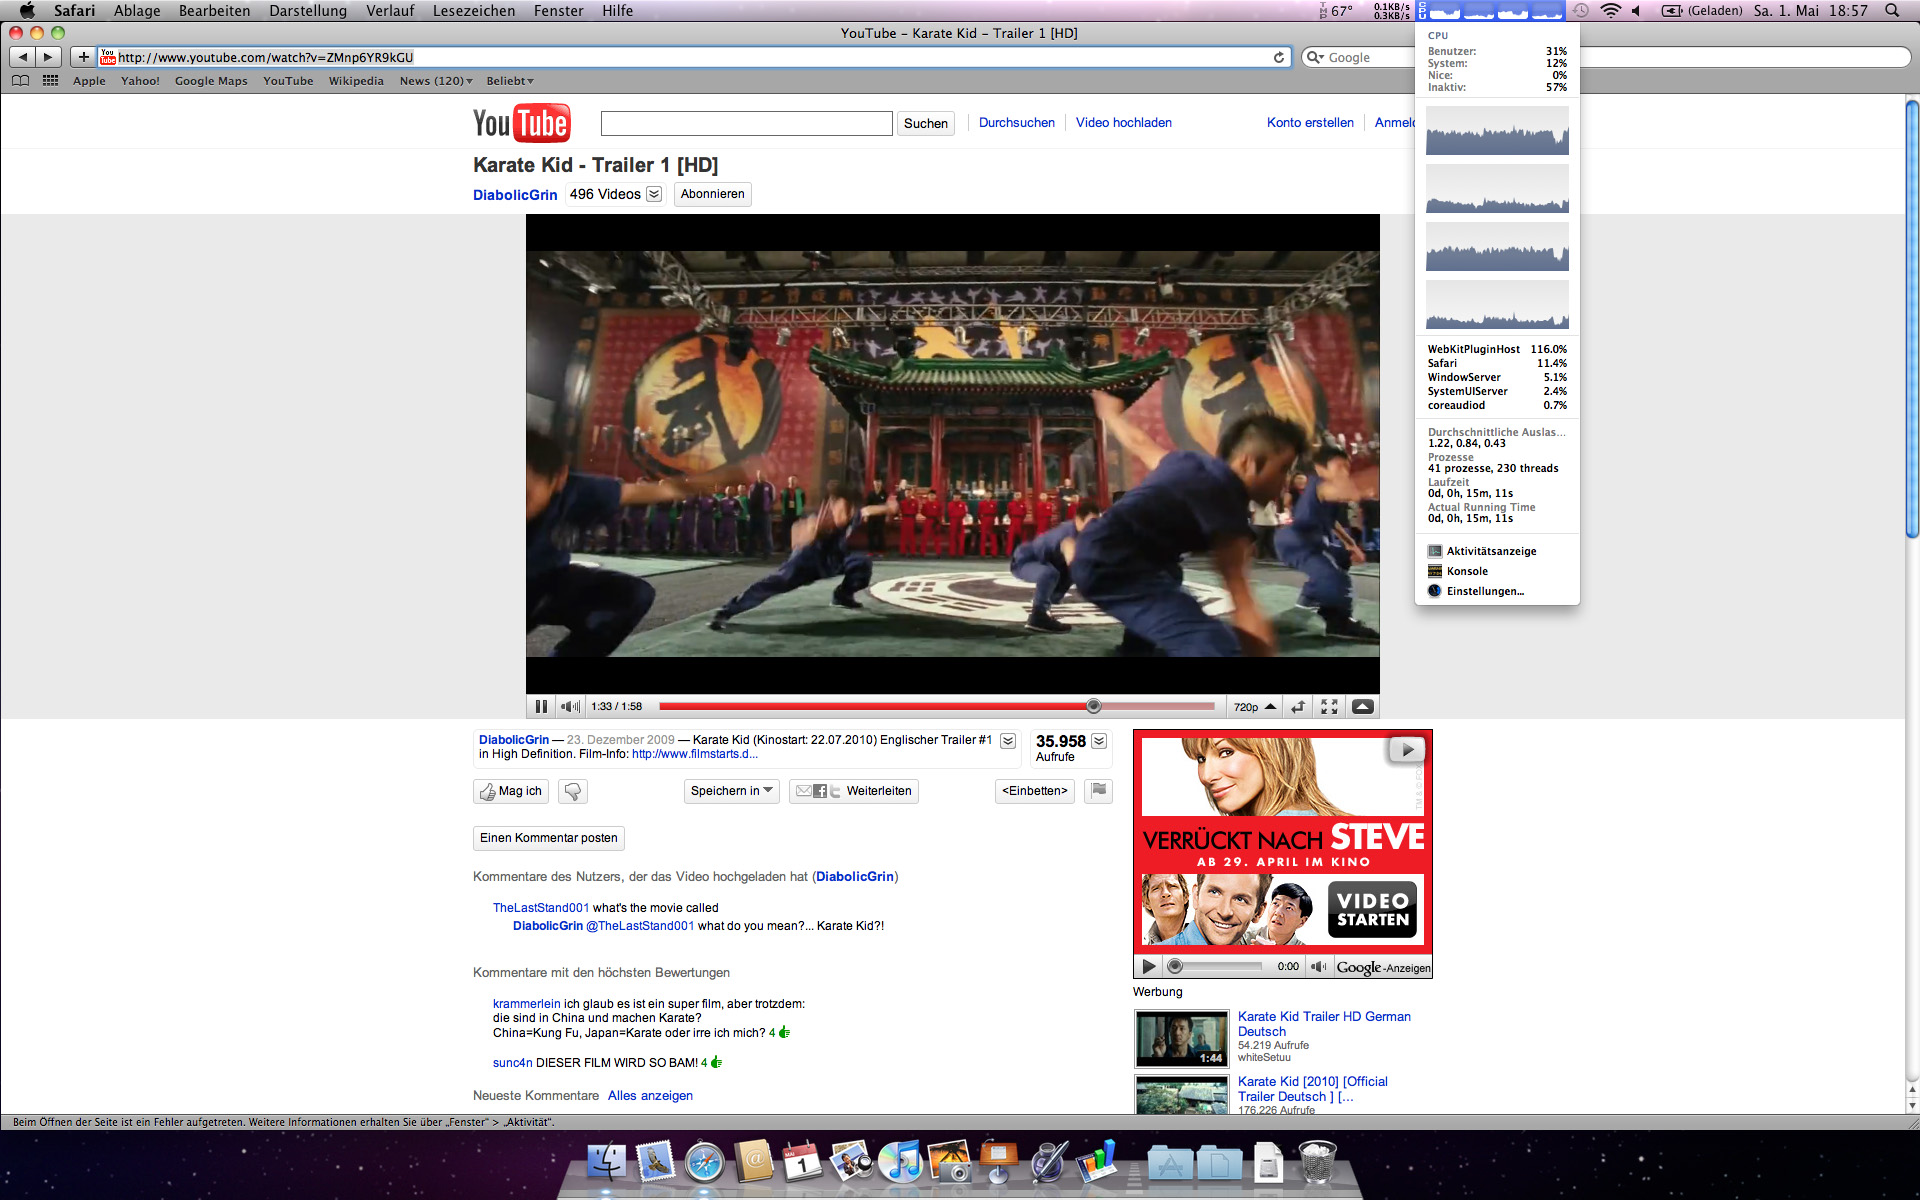Click the video progress scrubber handle
1920x1200 pixels.
(x=1093, y=706)
